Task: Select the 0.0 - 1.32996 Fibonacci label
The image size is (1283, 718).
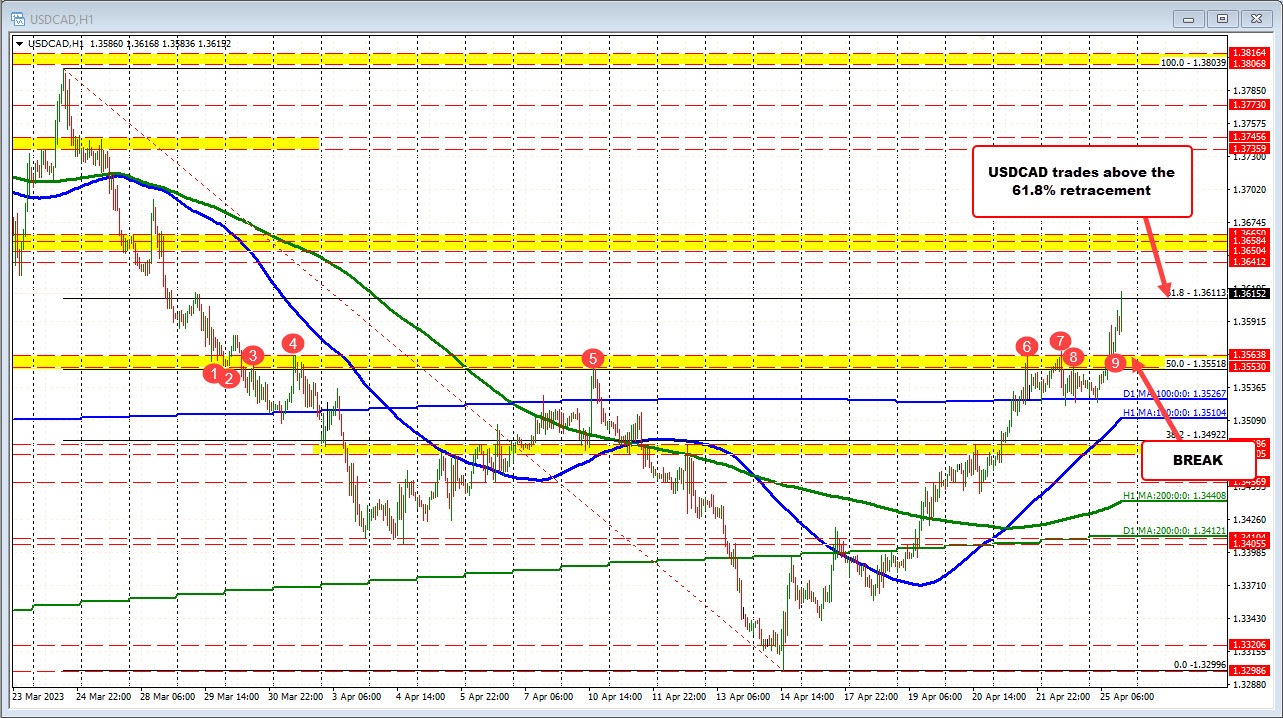Action: 1200,664
